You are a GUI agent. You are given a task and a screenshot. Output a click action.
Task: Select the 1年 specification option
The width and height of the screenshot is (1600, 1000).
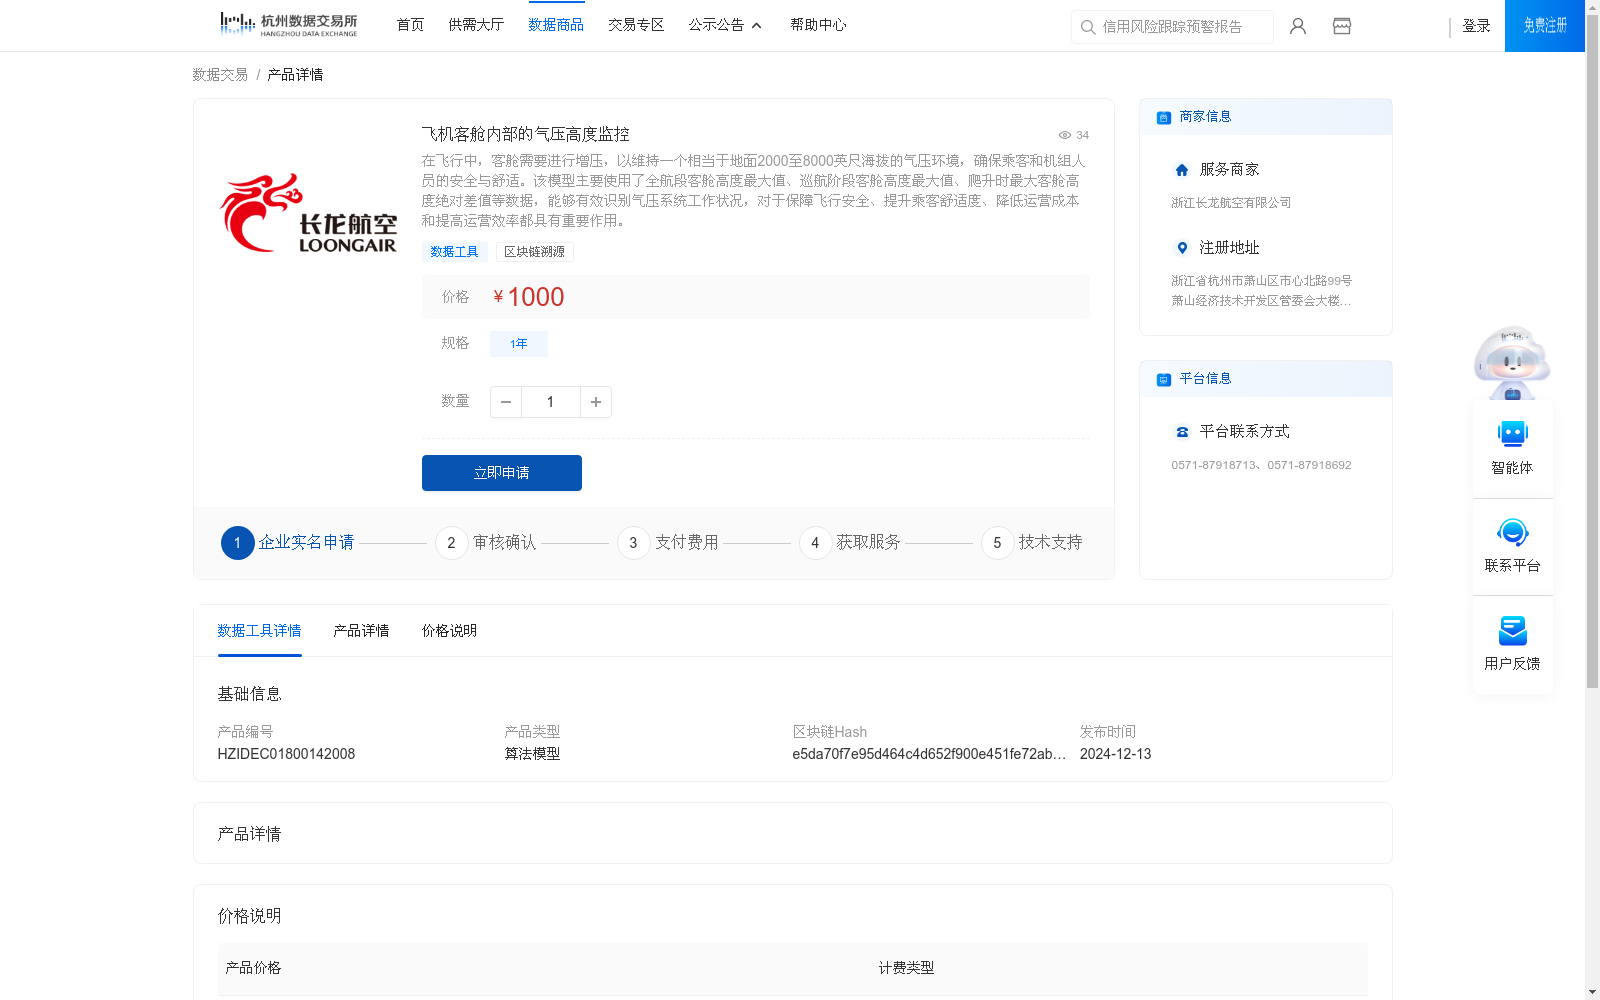pos(519,344)
